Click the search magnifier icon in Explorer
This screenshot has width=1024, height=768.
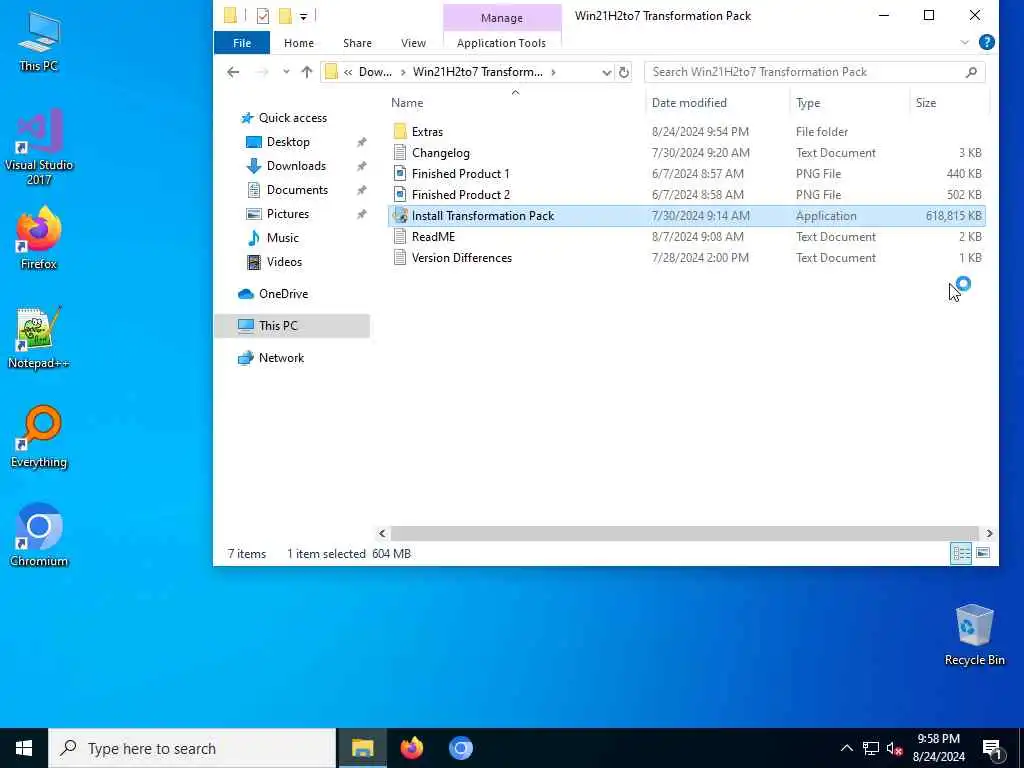(x=971, y=72)
